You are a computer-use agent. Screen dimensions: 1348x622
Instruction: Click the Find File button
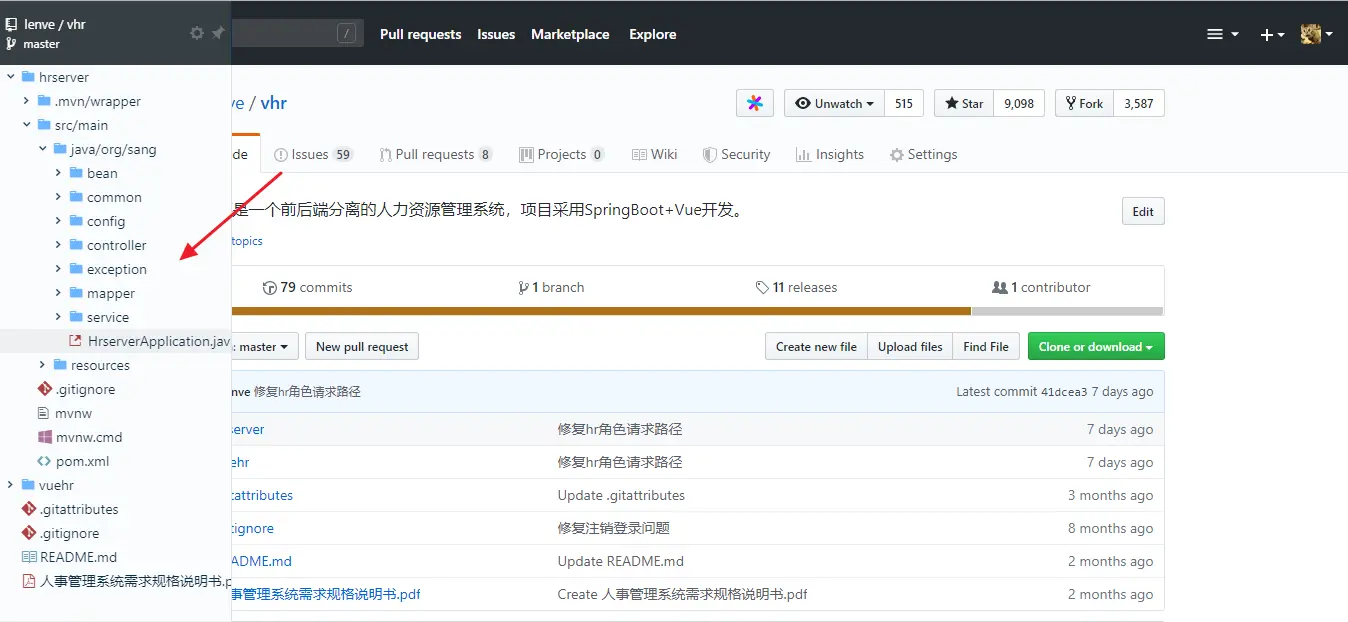coord(986,346)
